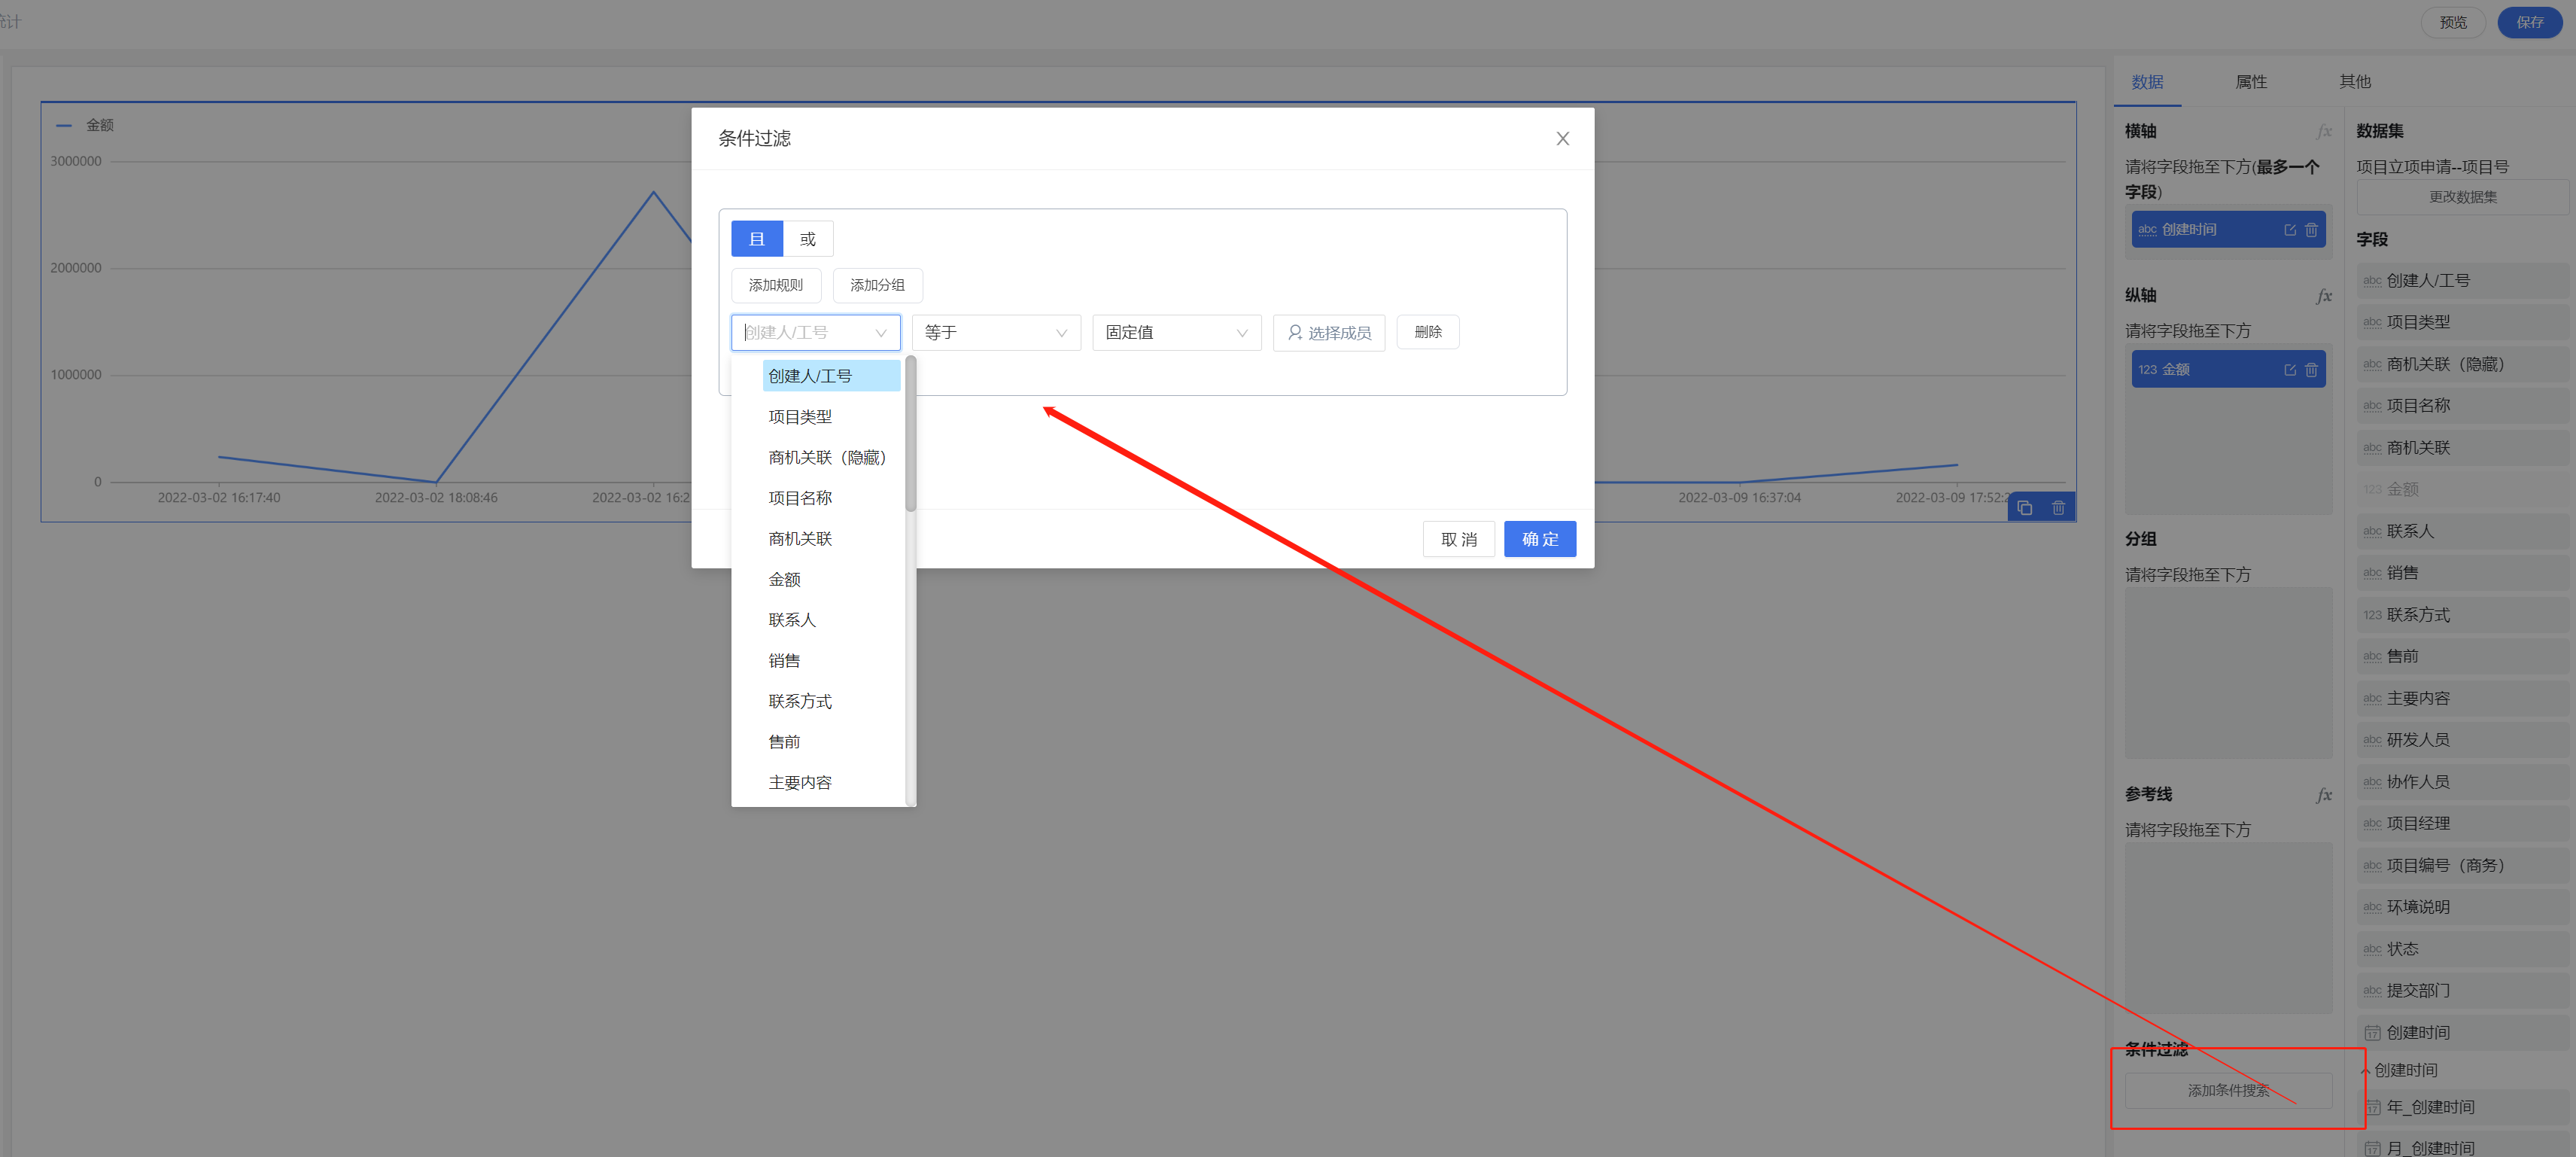The height and width of the screenshot is (1157, 2576).
Task: Confirm the filter with 确定
Action: click(x=1539, y=539)
